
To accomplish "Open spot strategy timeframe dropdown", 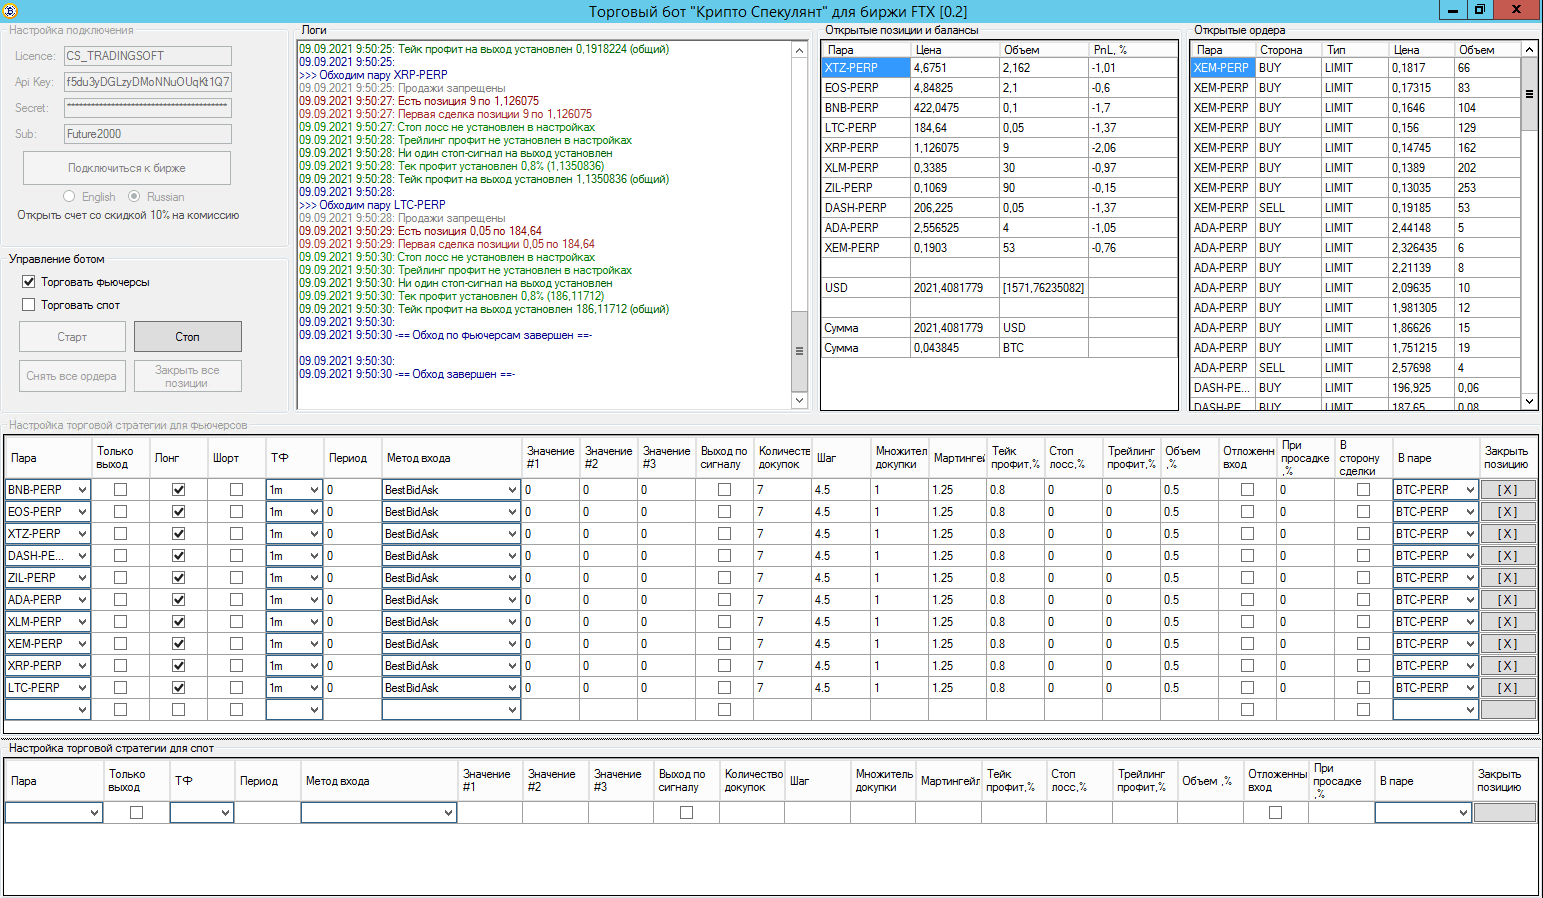I will click(x=226, y=813).
